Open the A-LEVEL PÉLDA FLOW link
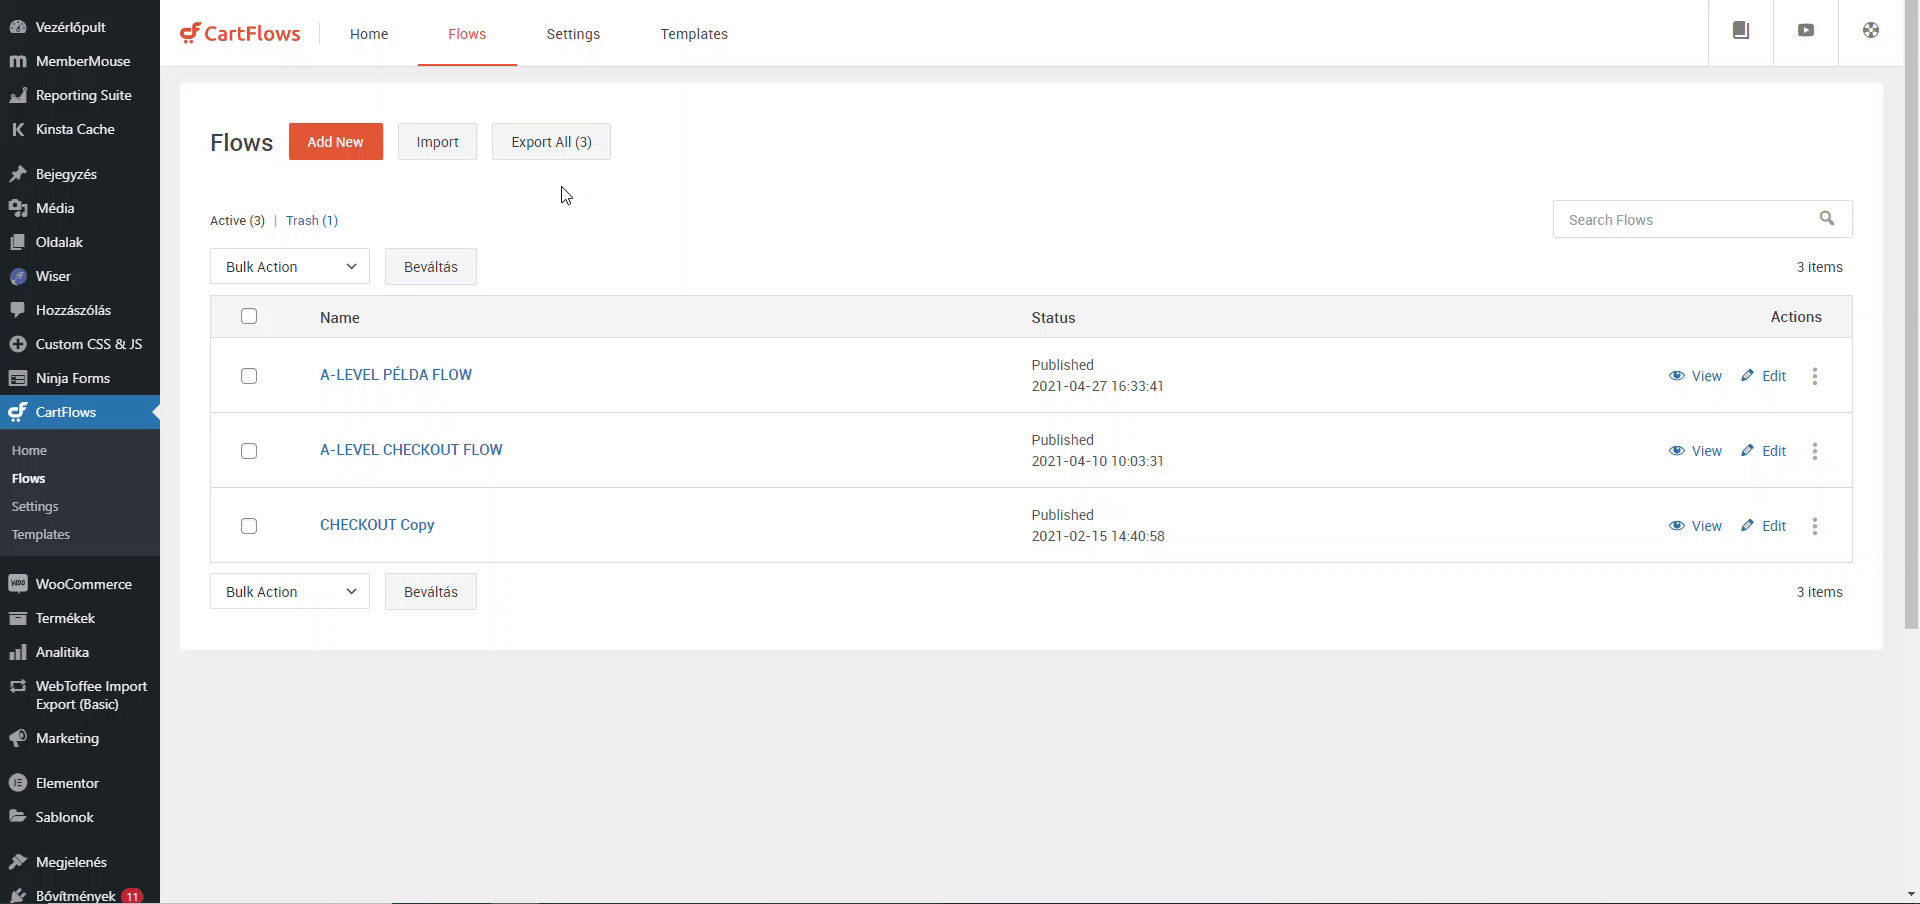 pyautogui.click(x=396, y=375)
